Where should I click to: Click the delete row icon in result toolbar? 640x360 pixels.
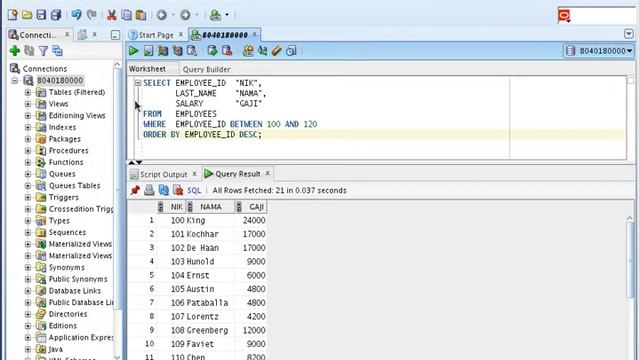click(178, 190)
